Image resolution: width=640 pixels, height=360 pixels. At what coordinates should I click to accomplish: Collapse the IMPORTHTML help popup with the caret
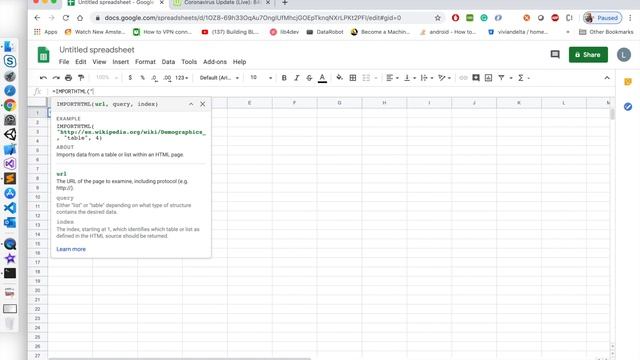click(191, 104)
